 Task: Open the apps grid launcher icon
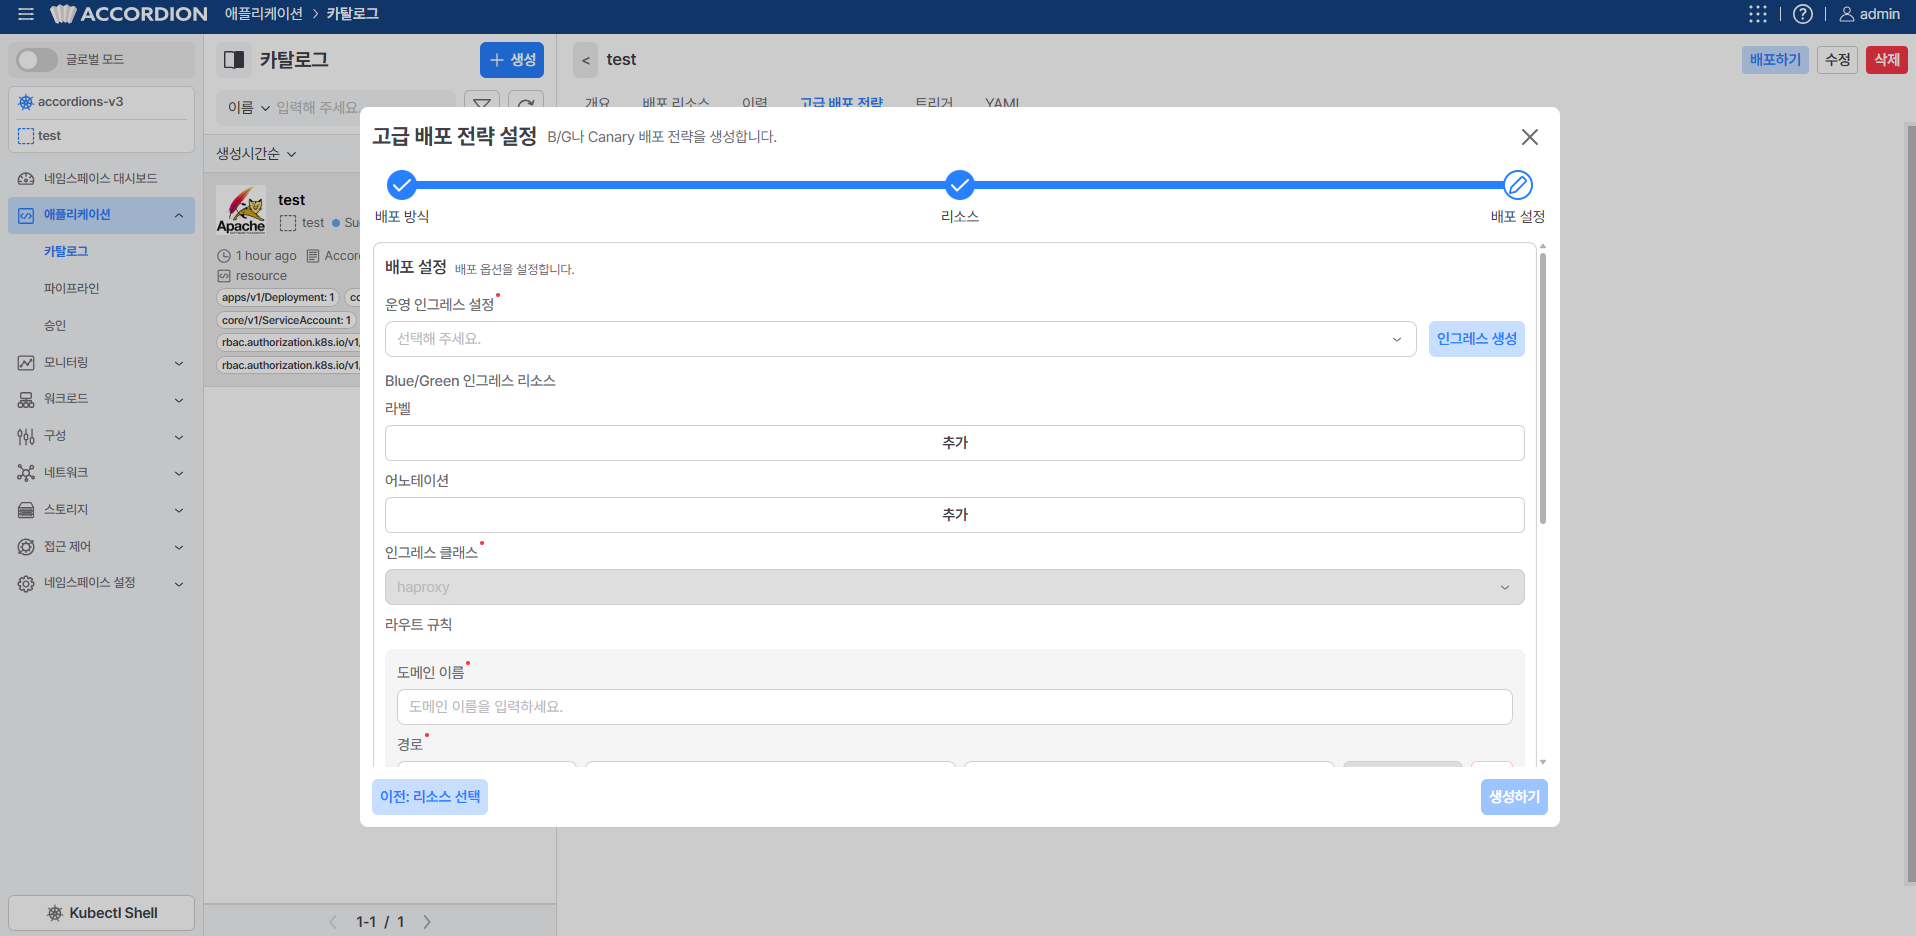pyautogui.click(x=1757, y=14)
